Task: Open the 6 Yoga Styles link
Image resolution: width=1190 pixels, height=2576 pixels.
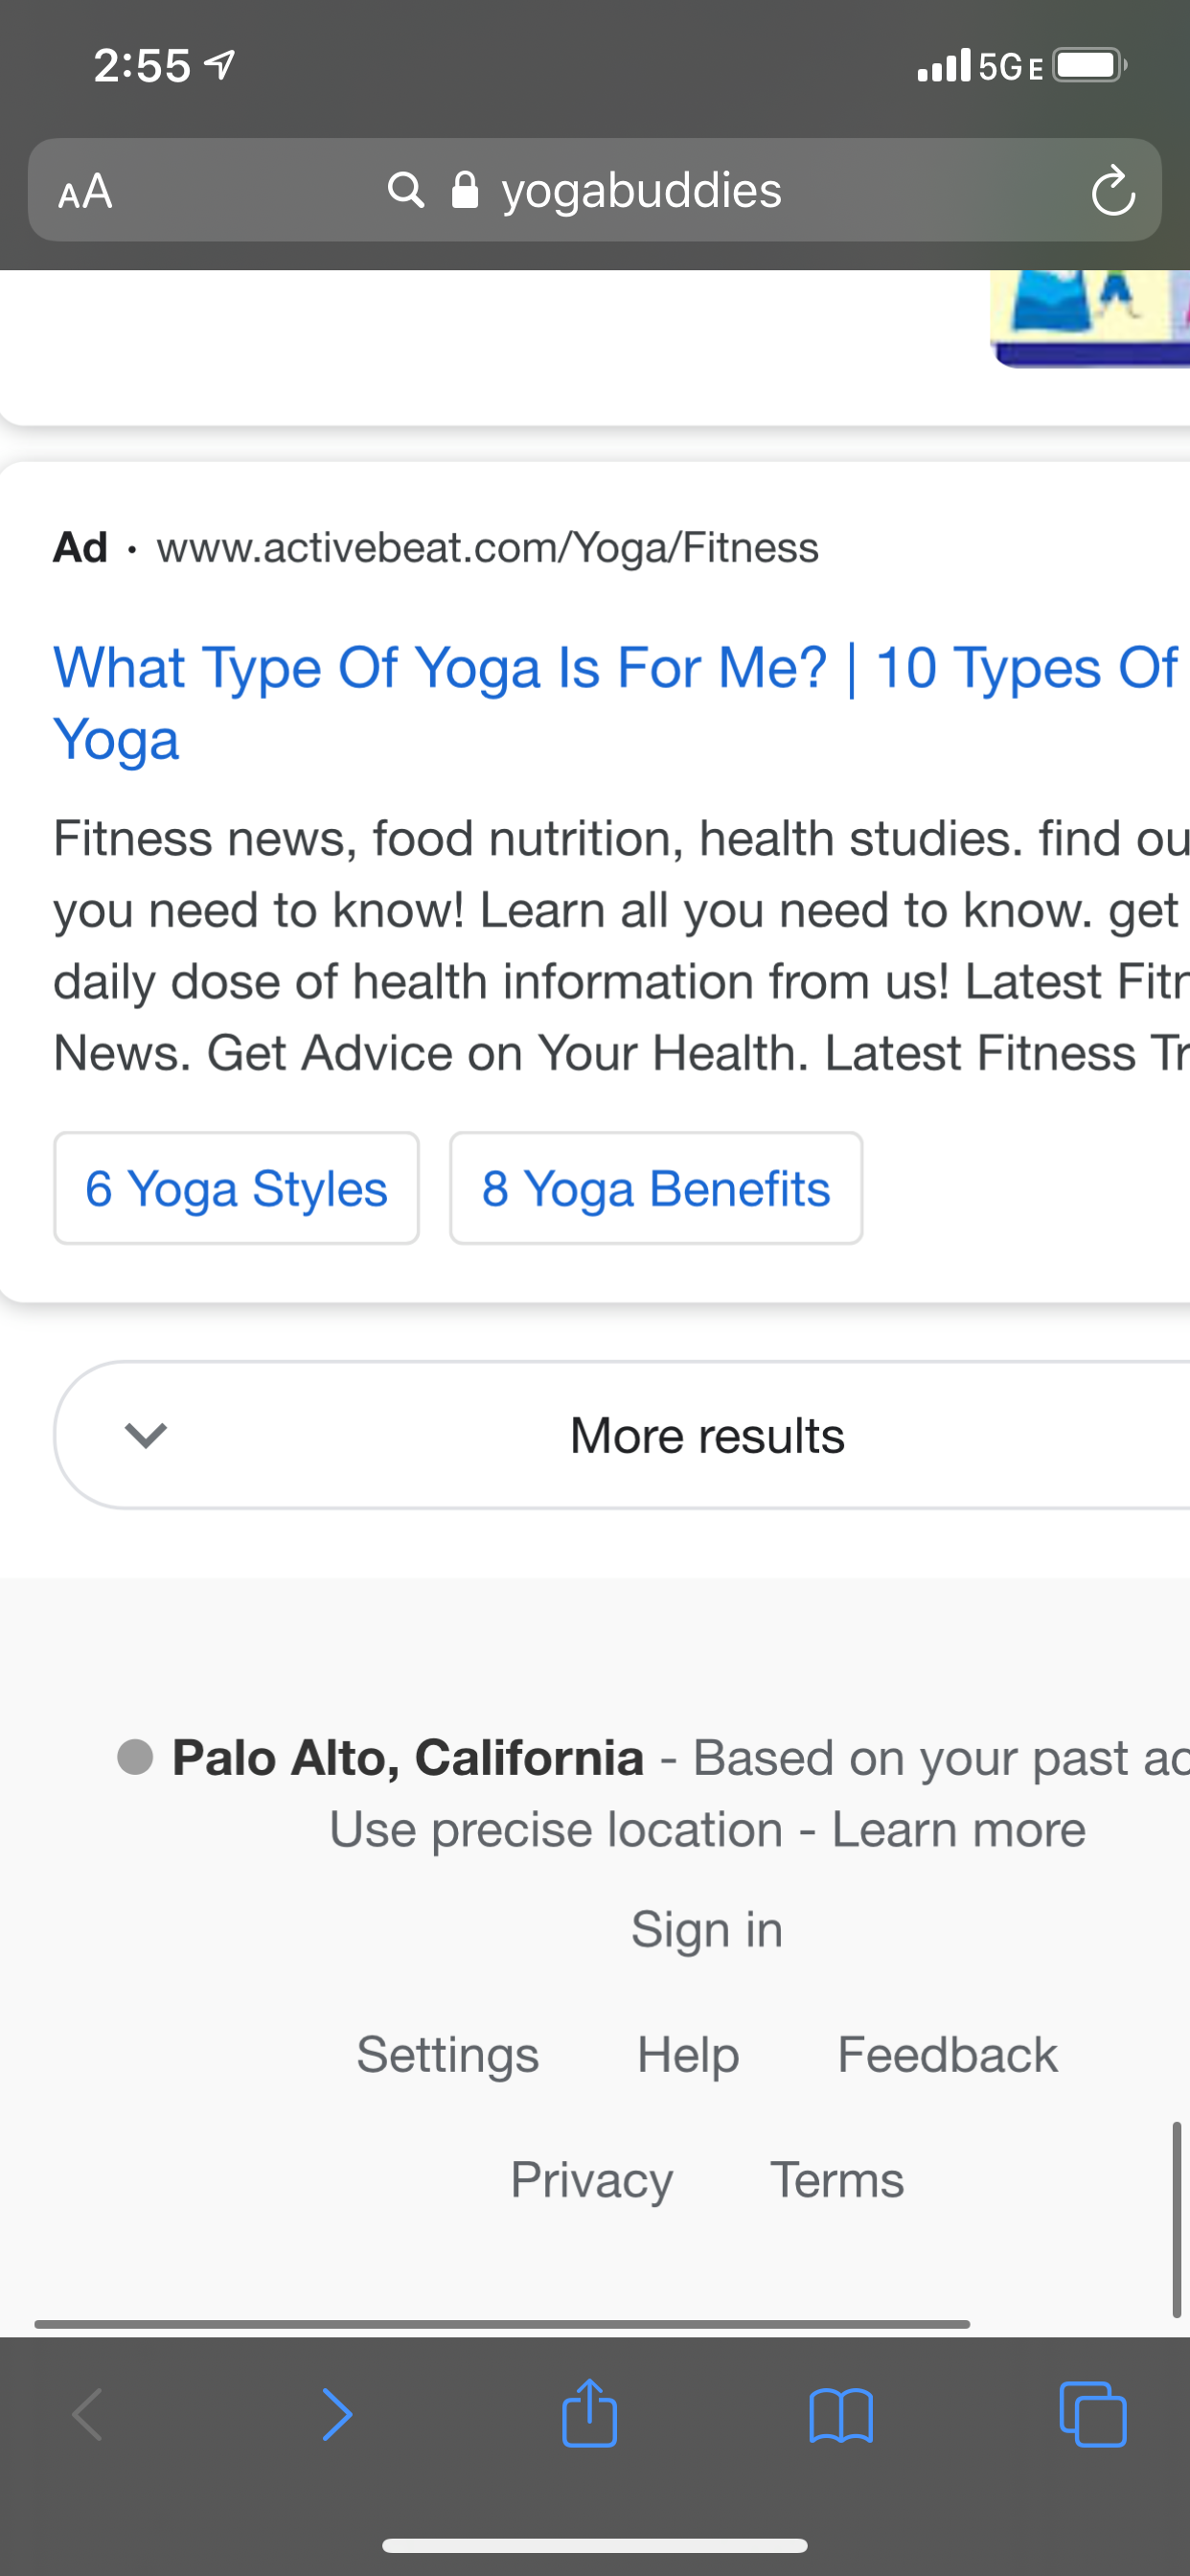Action: tap(236, 1188)
